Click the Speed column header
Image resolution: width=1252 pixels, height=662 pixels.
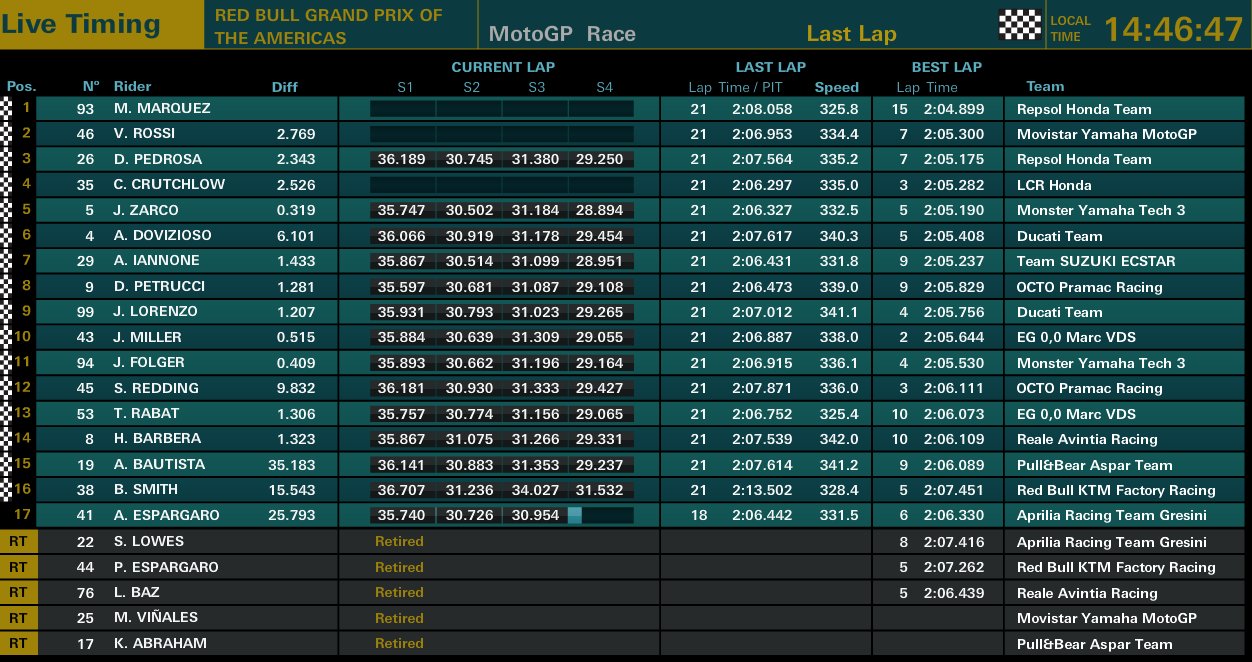(836, 87)
